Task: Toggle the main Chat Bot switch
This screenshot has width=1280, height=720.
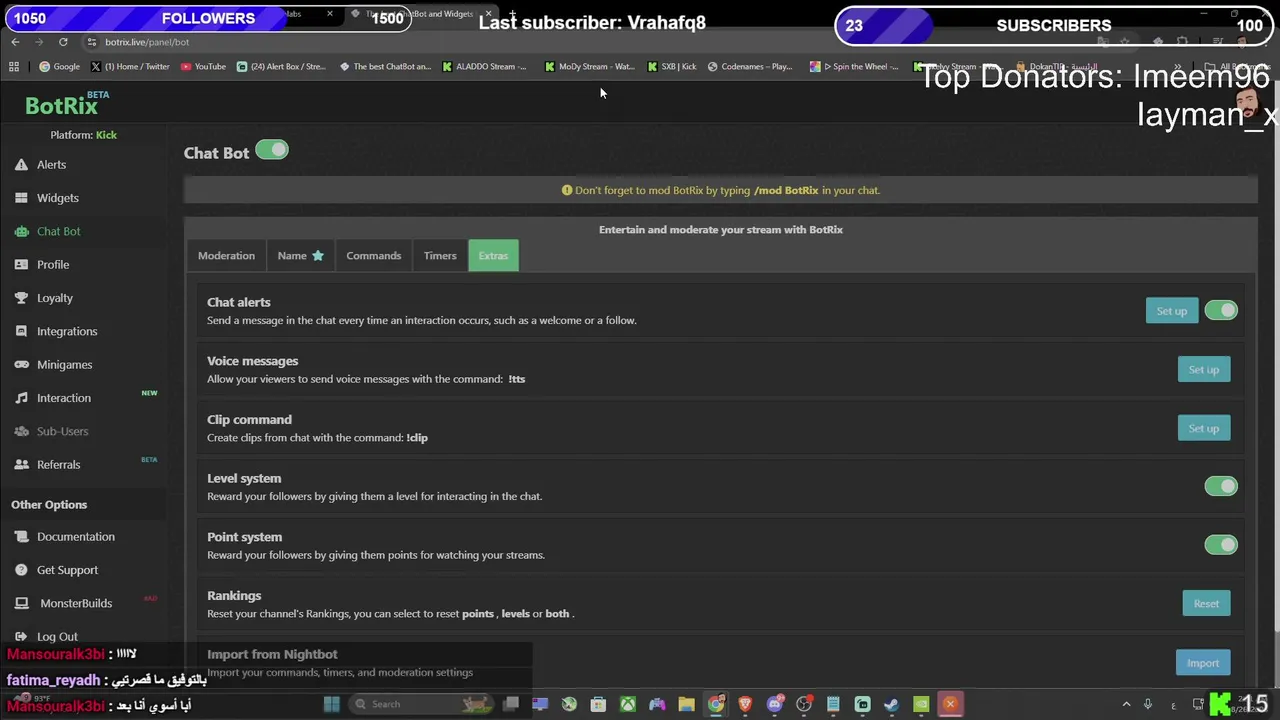Action: [x=272, y=150]
